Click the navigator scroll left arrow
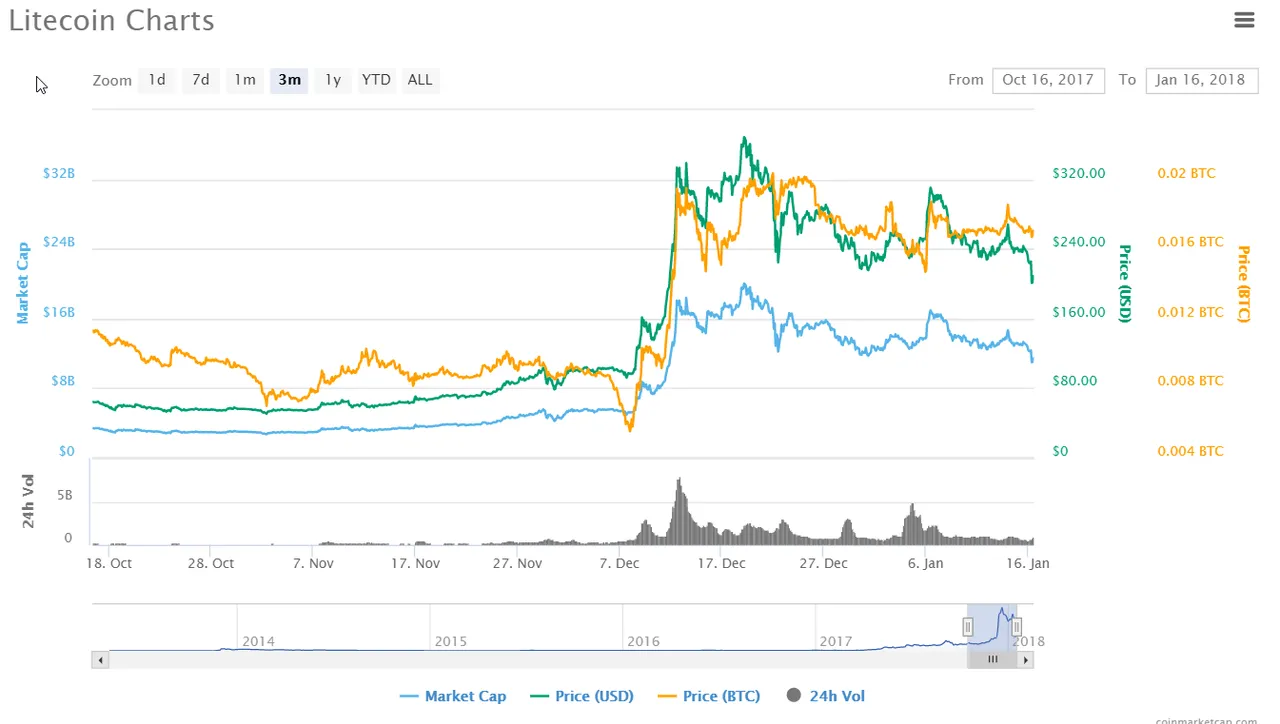This screenshot has height=724, width=1280. click(100, 660)
